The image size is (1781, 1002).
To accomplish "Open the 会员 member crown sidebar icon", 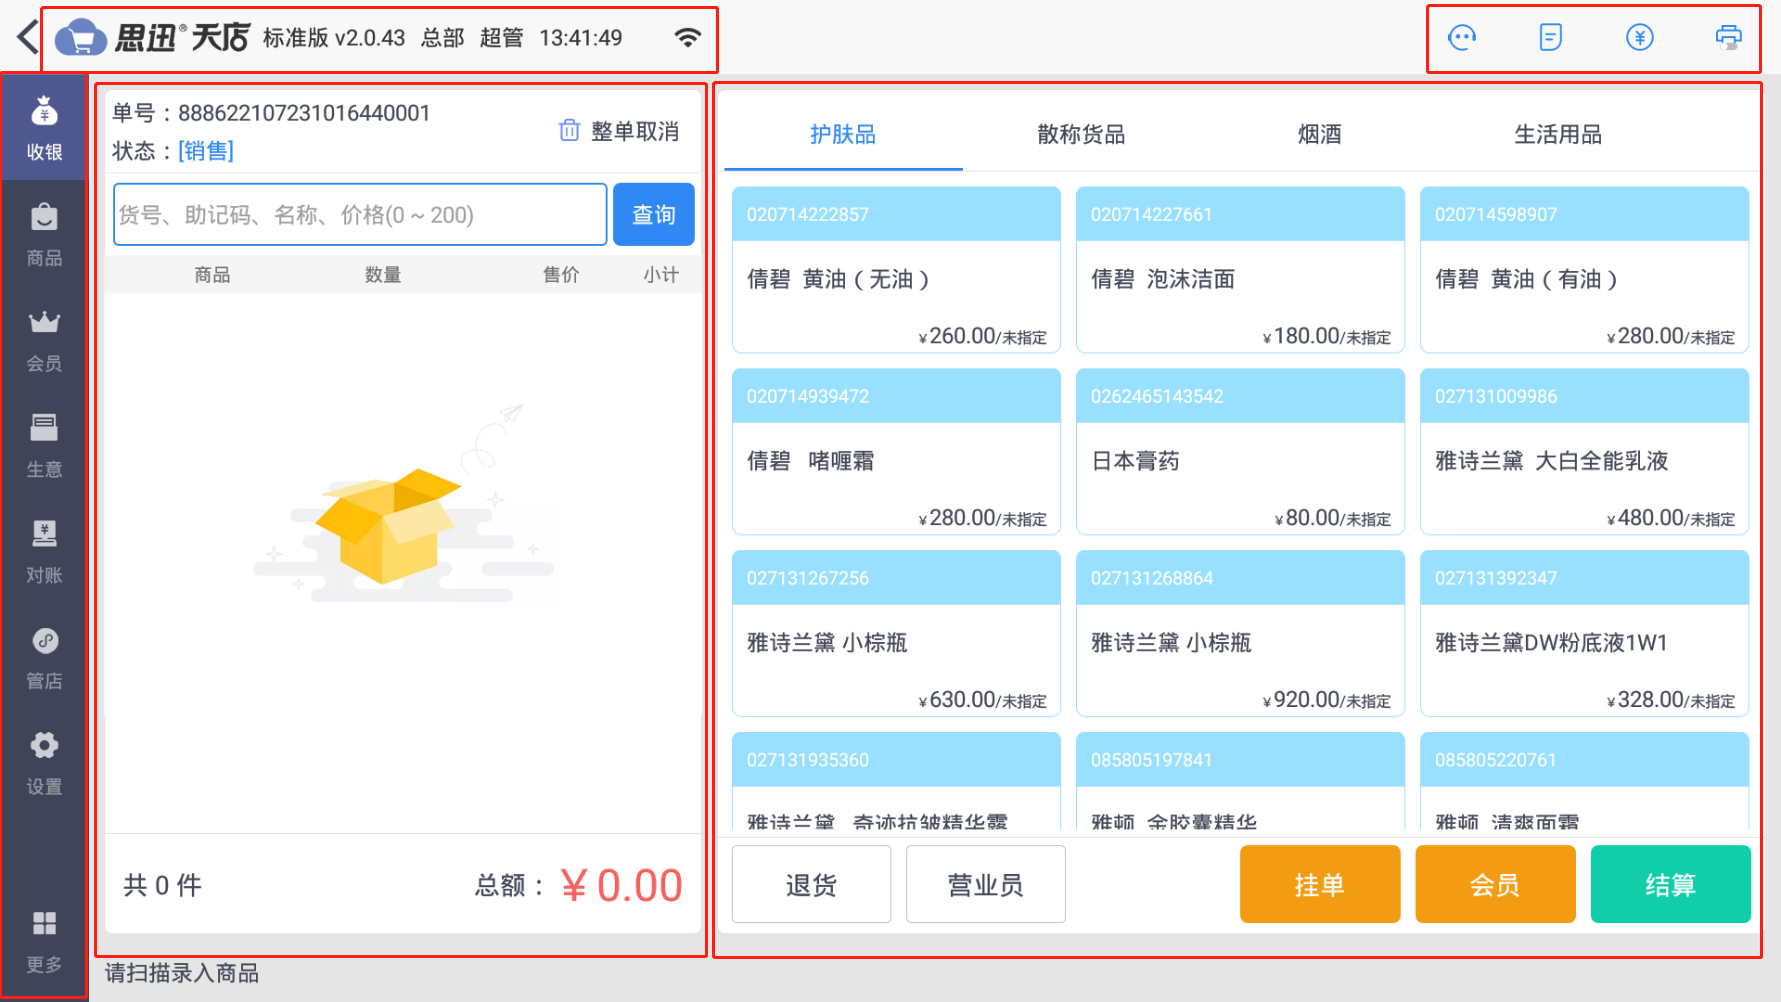I will click(x=44, y=341).
